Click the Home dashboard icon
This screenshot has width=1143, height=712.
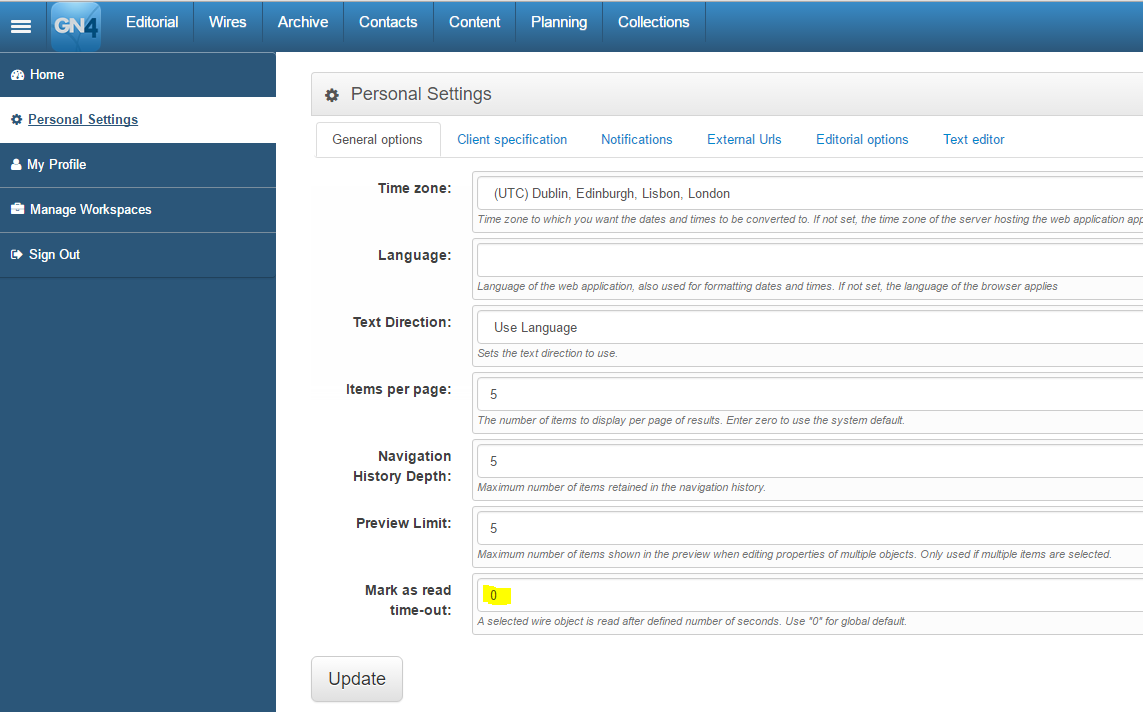point(17,75)
